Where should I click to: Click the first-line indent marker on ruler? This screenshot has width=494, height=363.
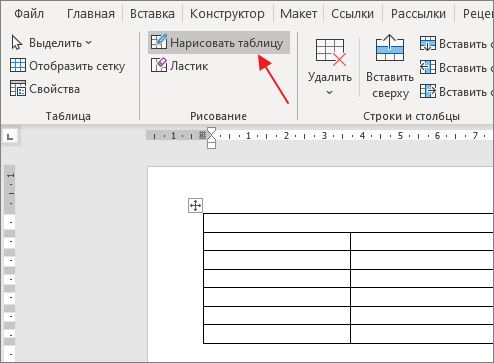[211, 131]
